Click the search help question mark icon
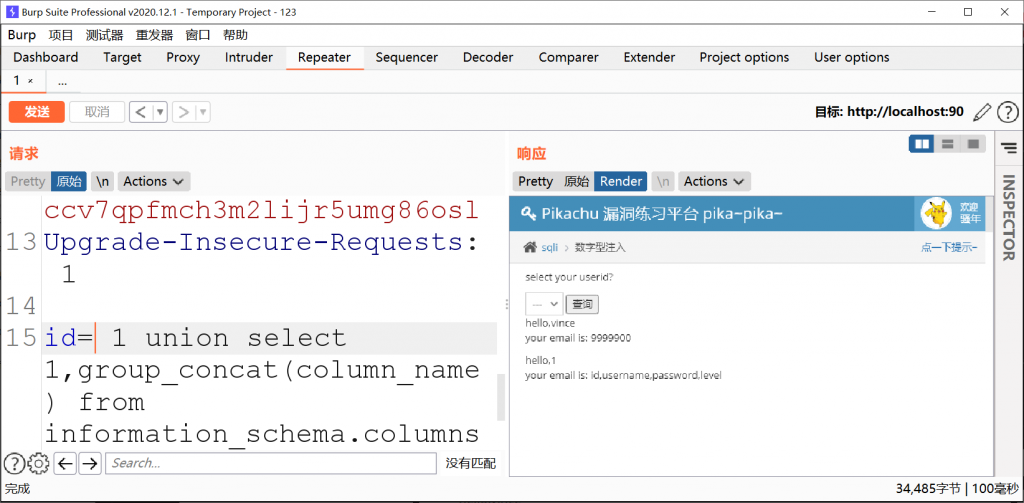This screenshot has height=503, width=1024. [x=14, y=463]
